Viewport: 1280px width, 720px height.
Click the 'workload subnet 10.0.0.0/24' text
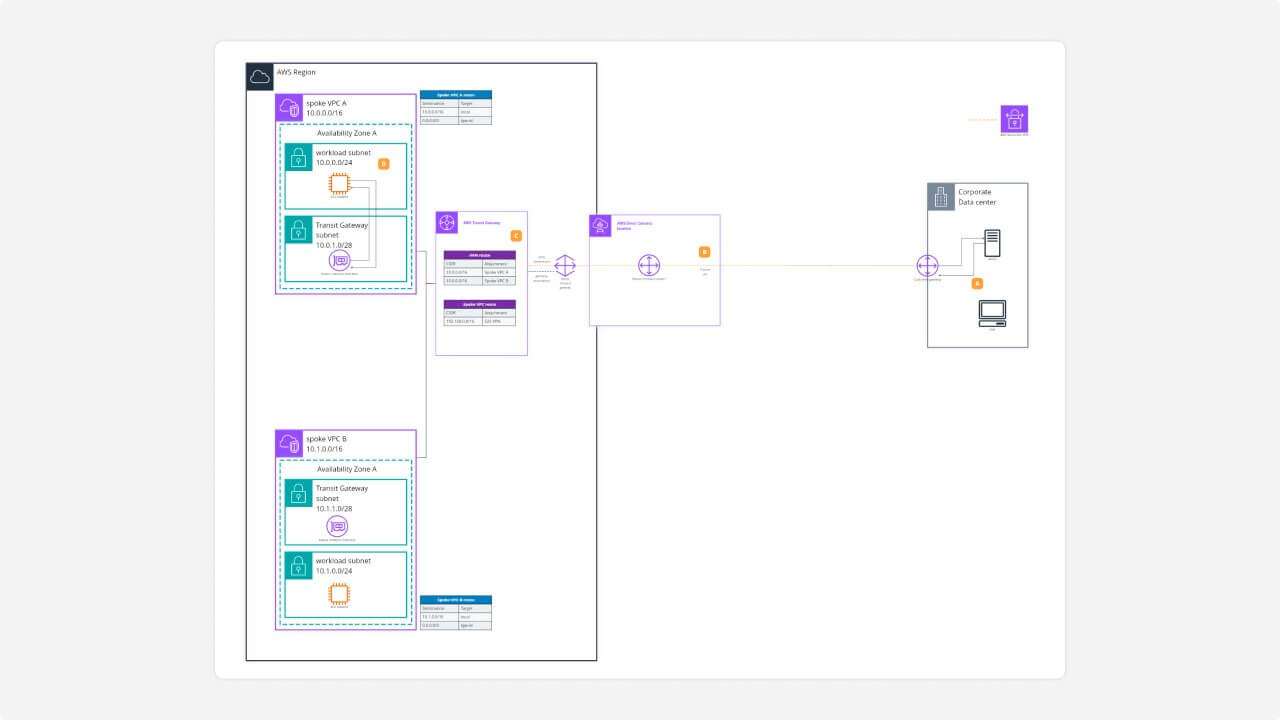[343, 157]
